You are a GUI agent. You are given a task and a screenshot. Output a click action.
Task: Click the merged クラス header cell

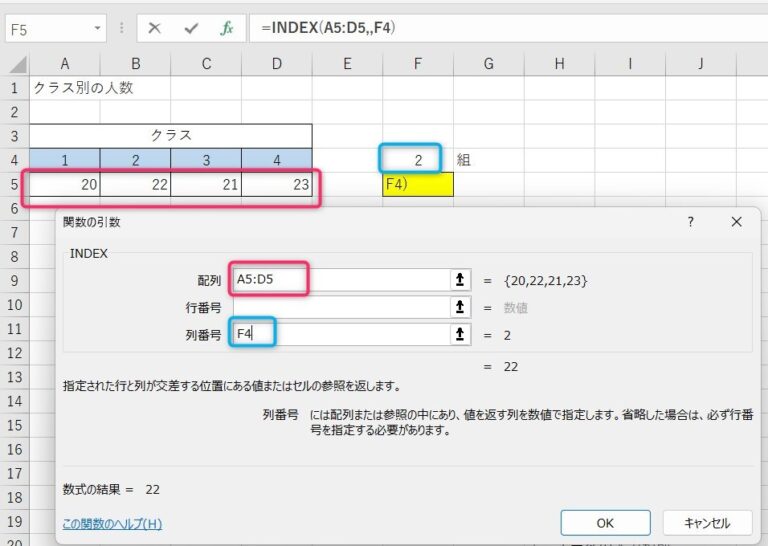coord(171,136)
